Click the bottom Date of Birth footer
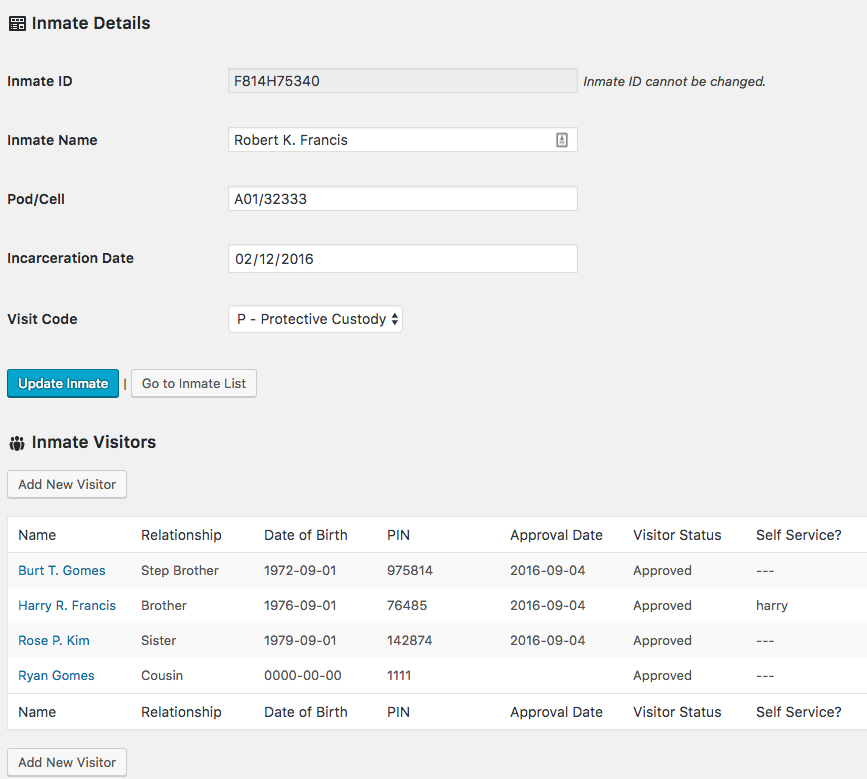The image size is (867, 779). pos(306,712)
